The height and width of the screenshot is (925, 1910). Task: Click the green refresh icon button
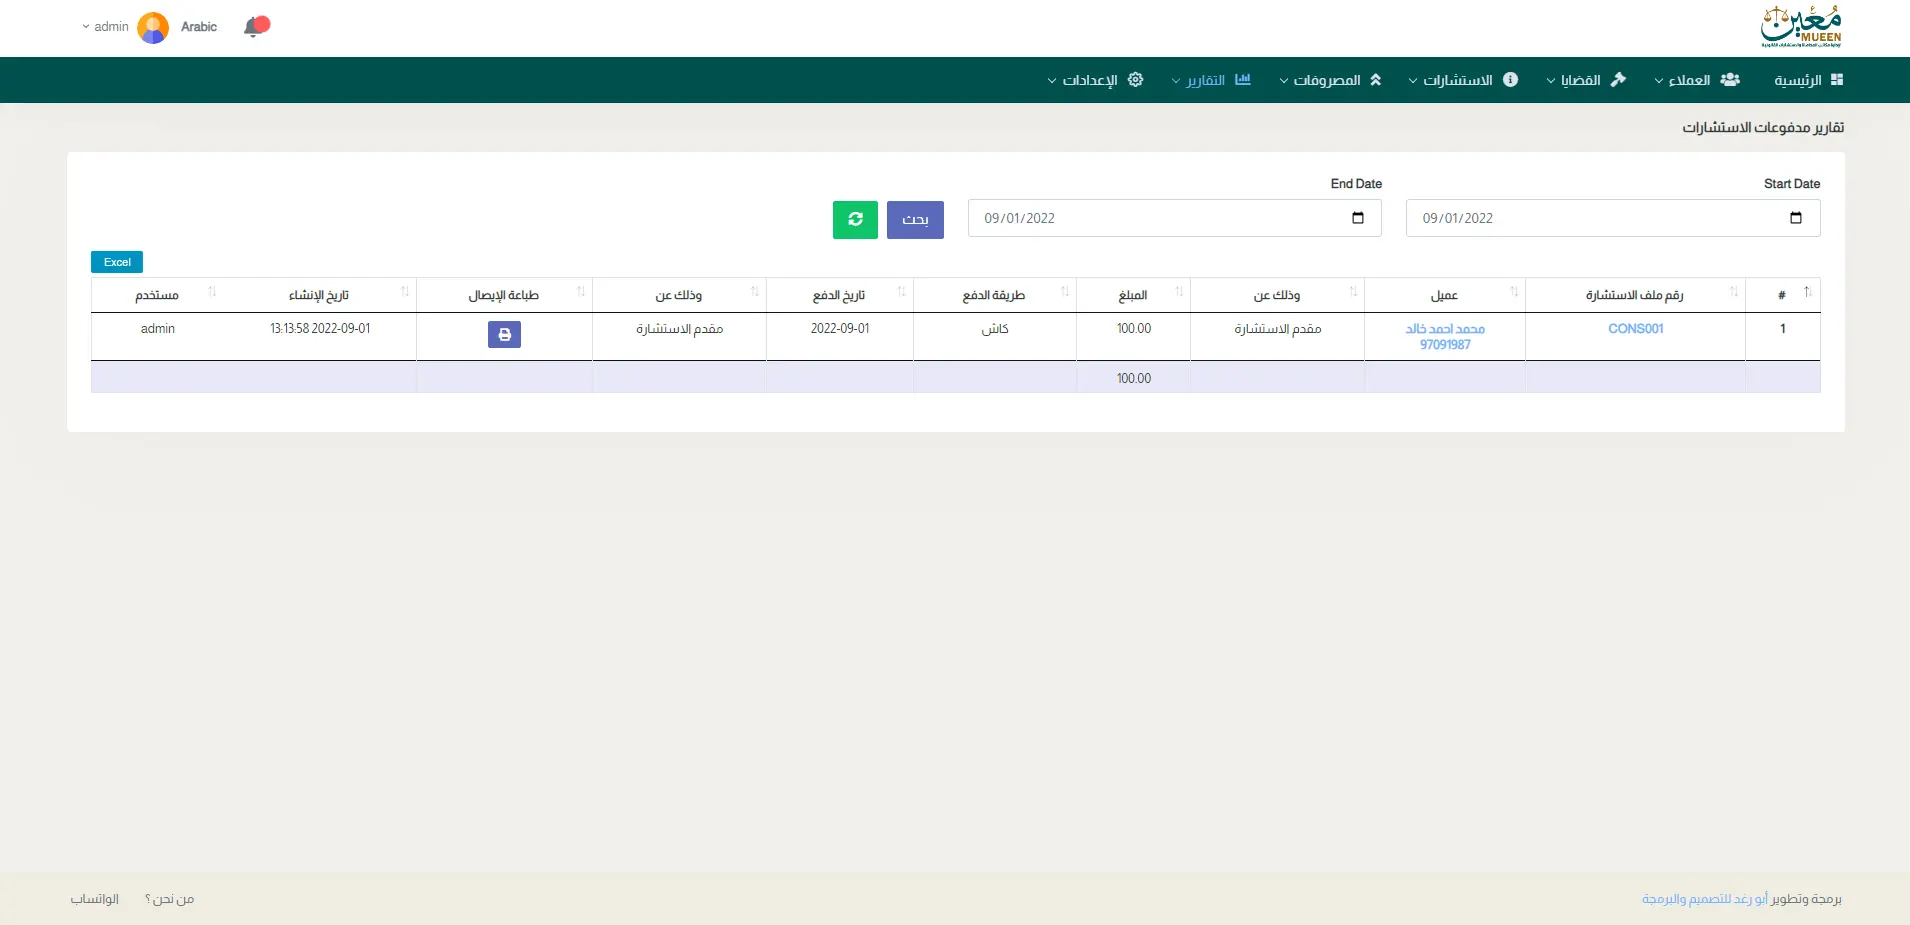[x=855, y=219]
